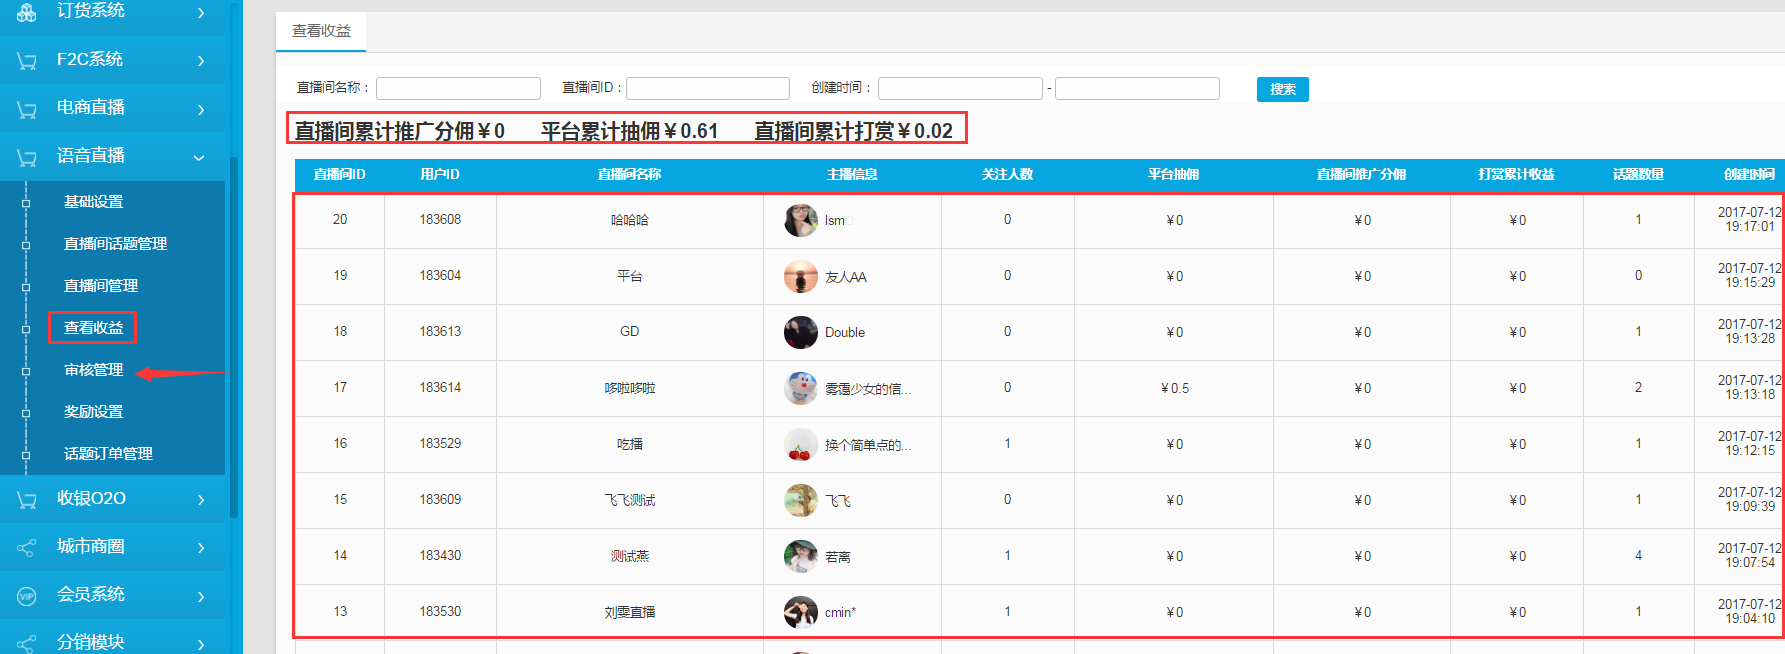The height and width of the screenshot is (654, 1785).
Task: Click the 直播间名称 column header
Action: 629,174
